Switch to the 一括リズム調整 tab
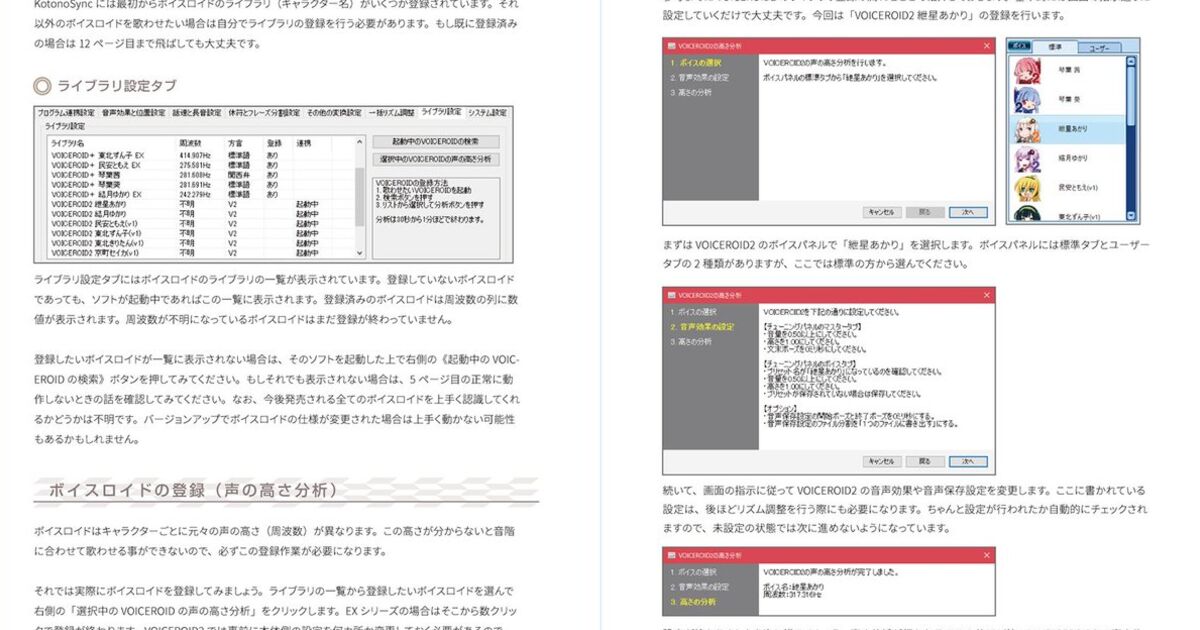The height and width of the screenshot is (630, 1200). click(391, 112)
